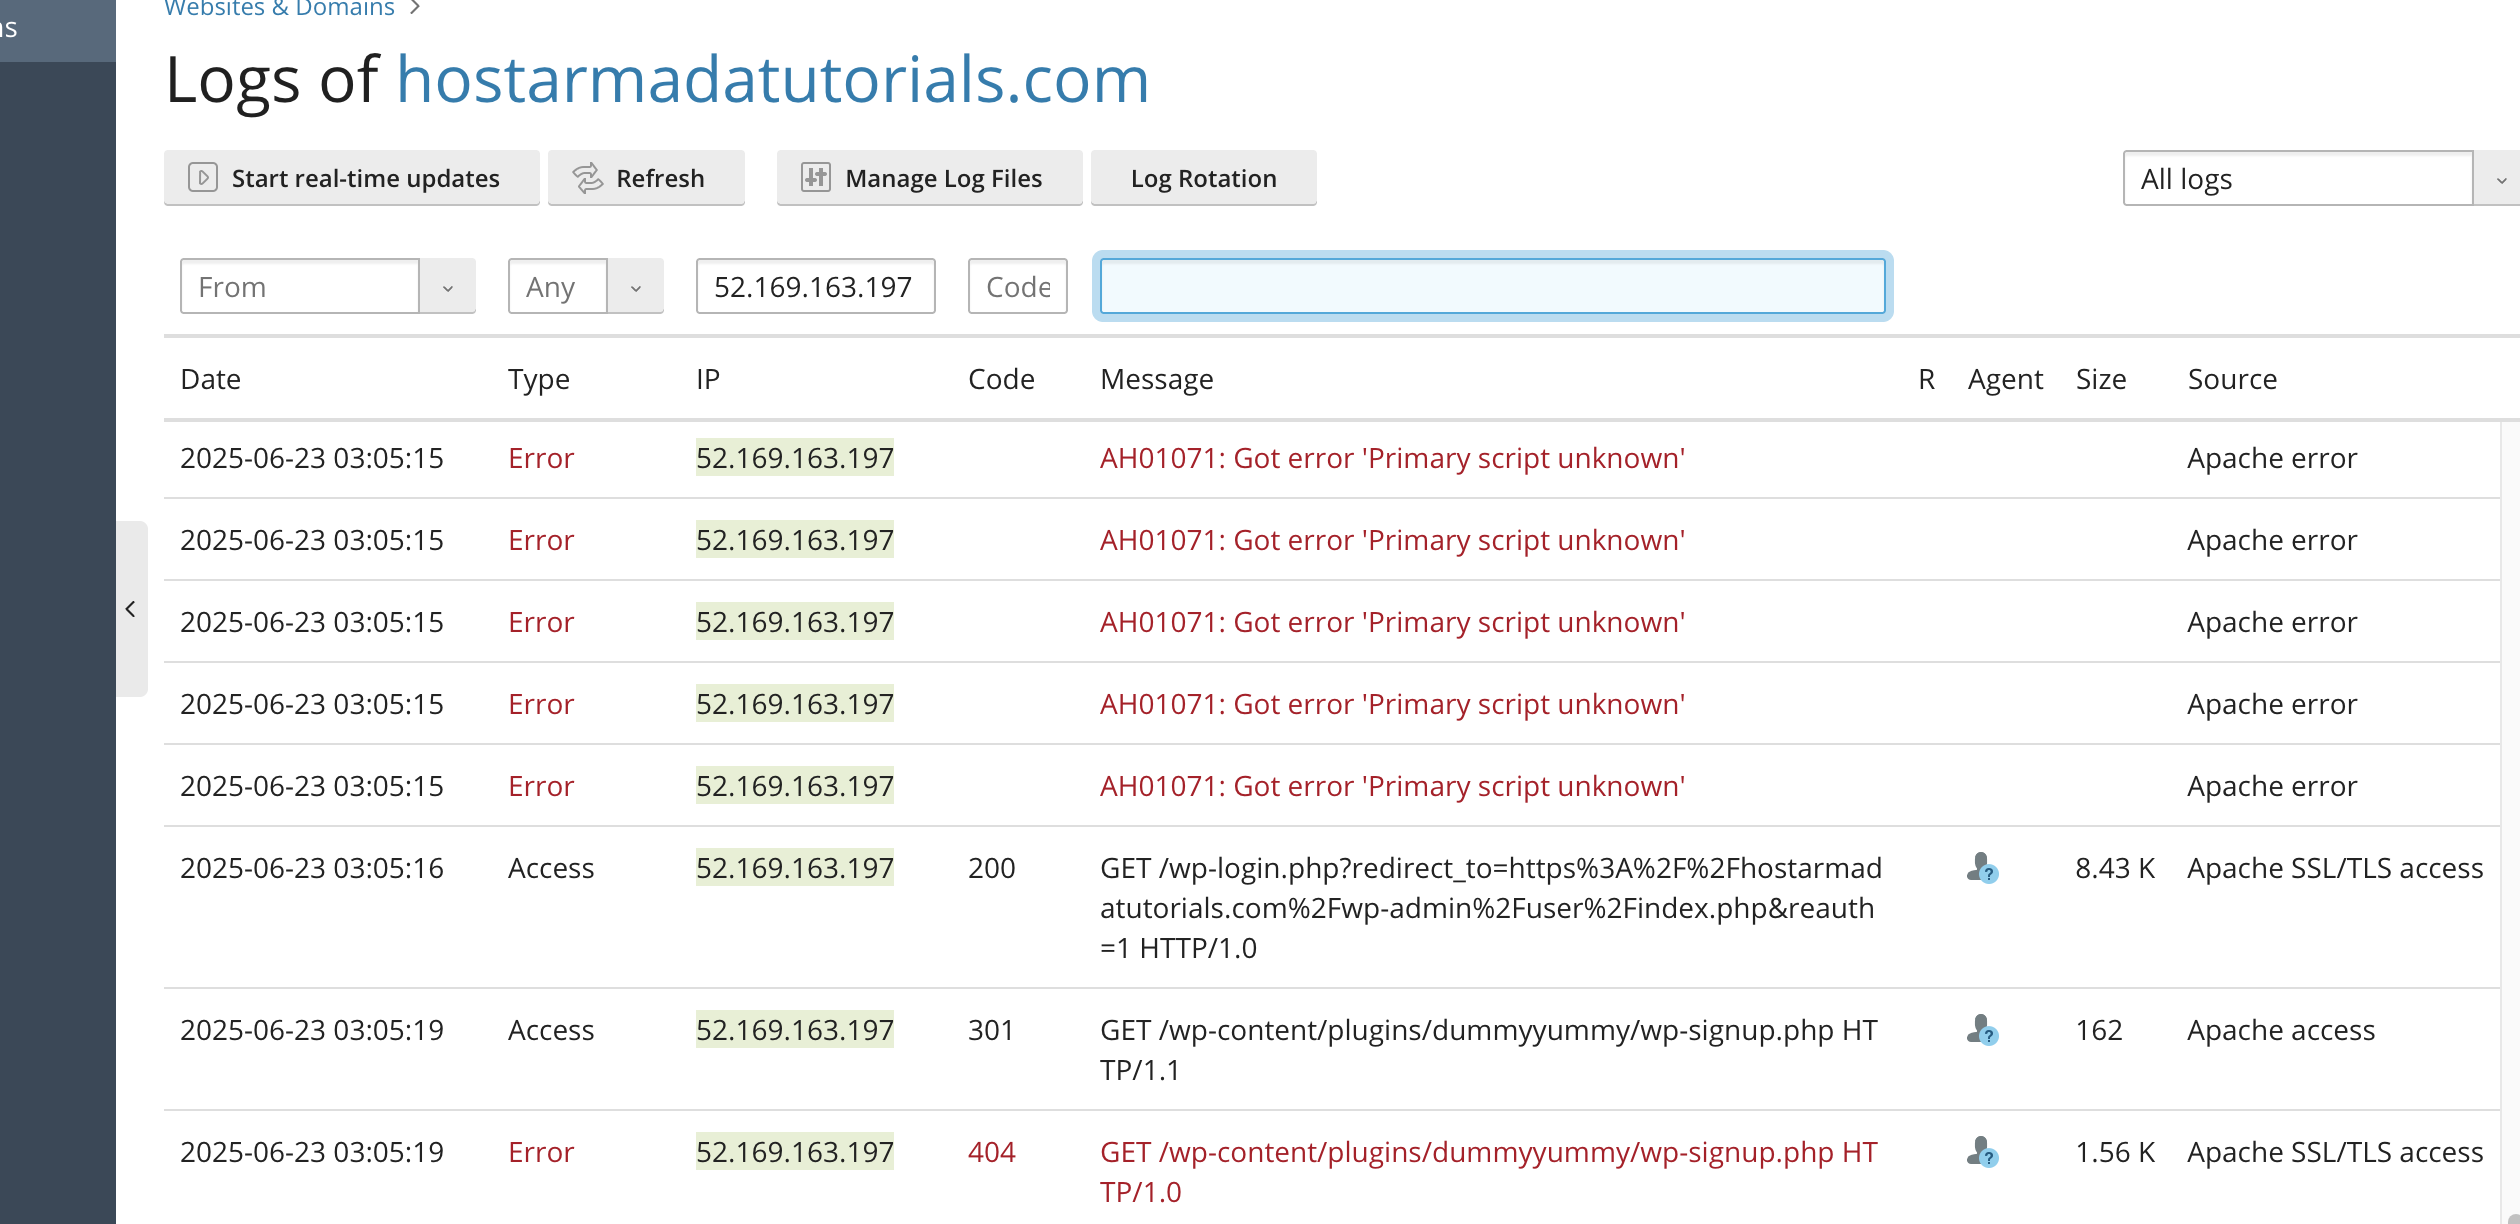The image size is (2520, 1224).
Task: Click the Manage Log Files icon
Action: click(x=816, y=178)
